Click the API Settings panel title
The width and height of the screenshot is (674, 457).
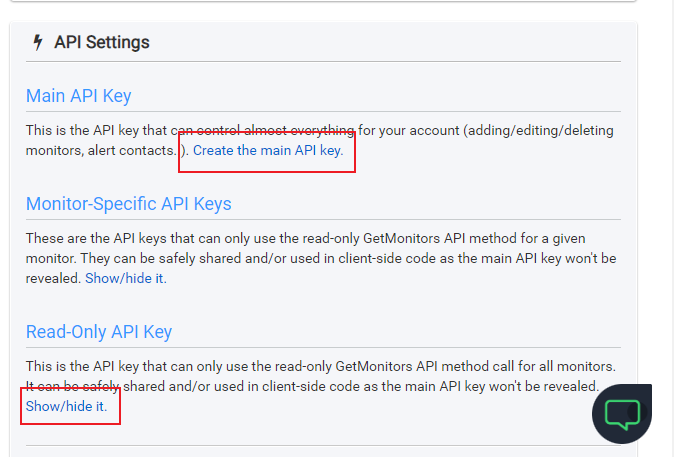102,43
